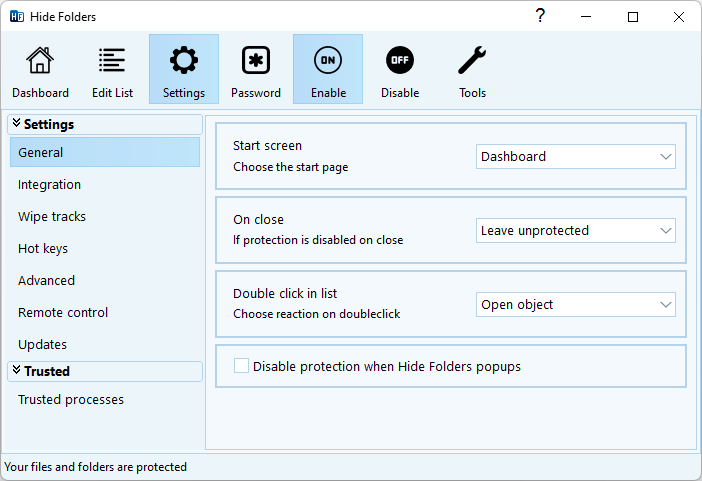
Task: Open the Start screen dropdown
Action: pos(576,156)
